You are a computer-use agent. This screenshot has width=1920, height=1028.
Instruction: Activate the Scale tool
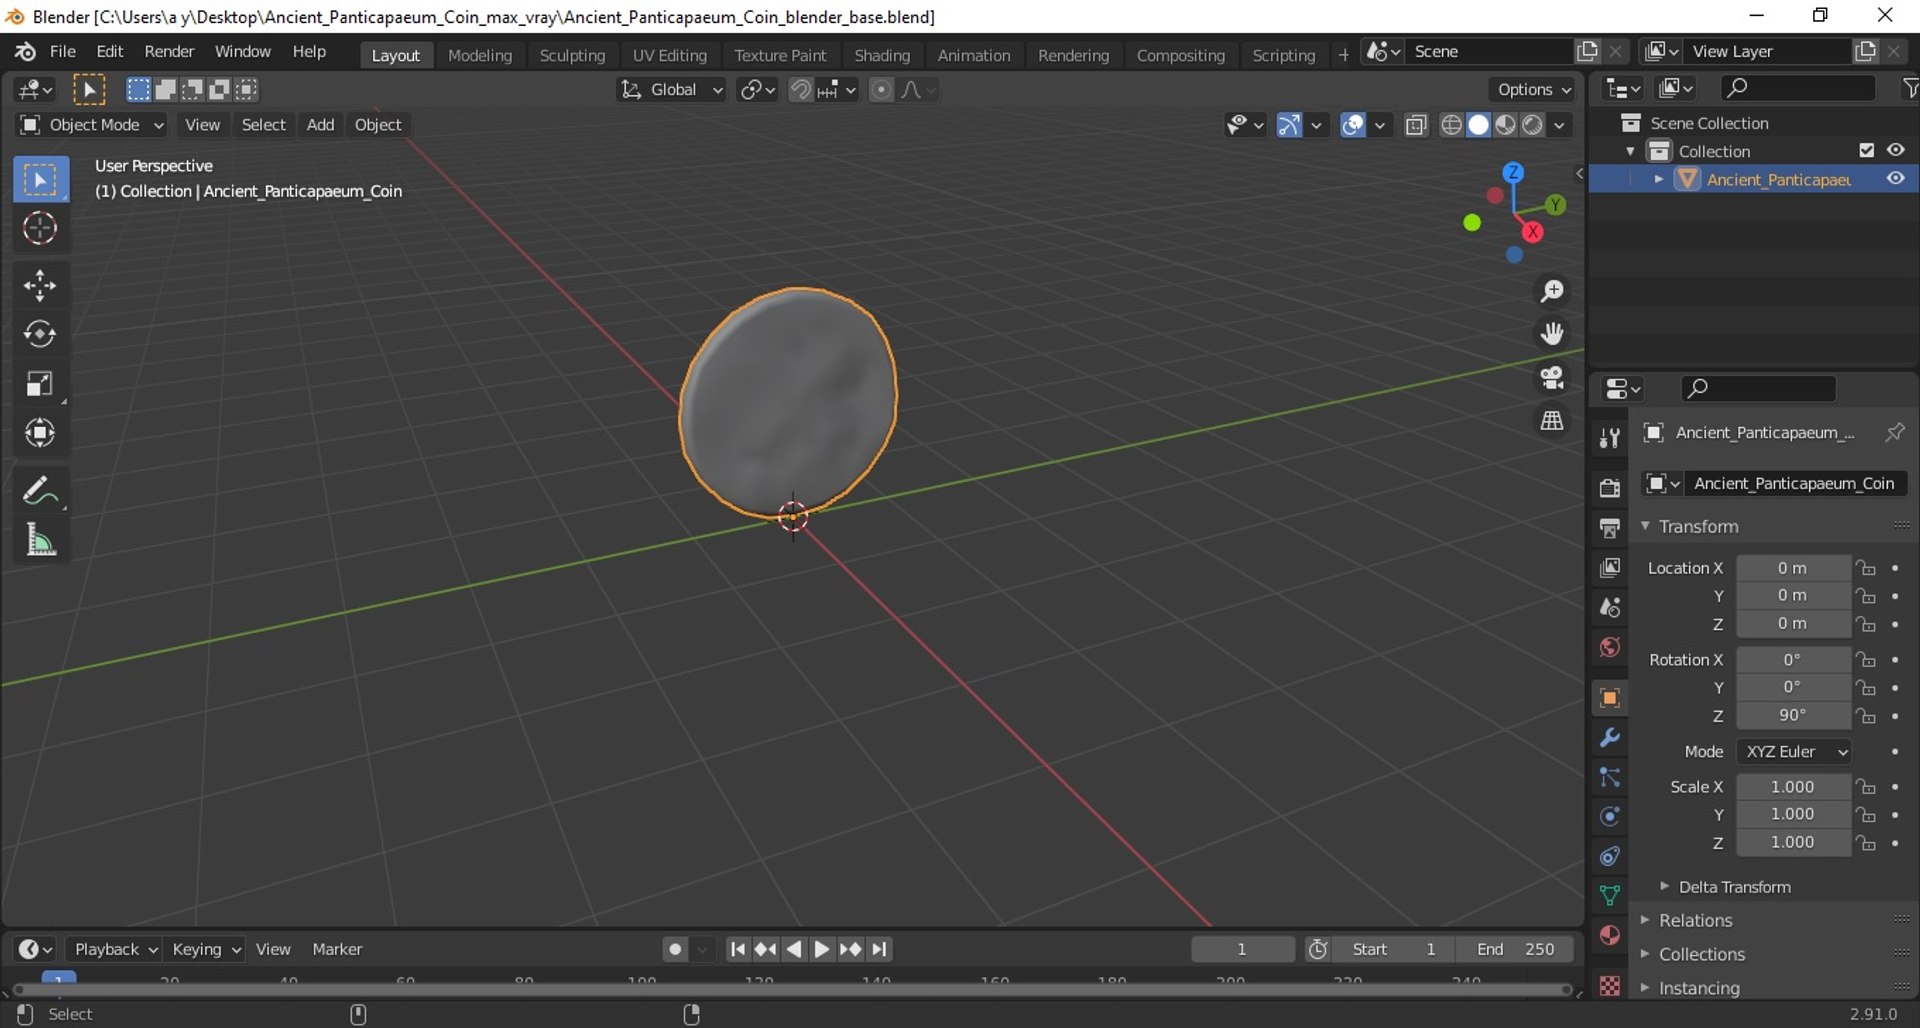click(40, 384)
